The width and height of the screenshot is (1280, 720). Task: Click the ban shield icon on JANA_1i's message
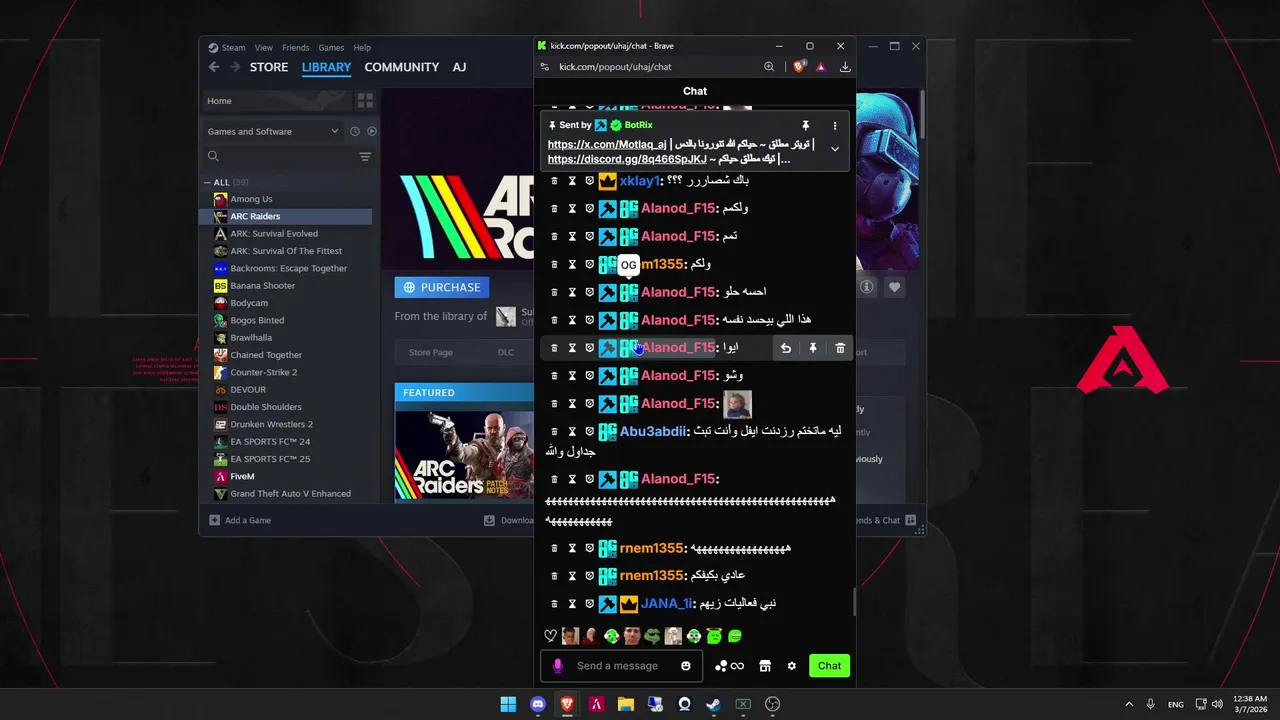click(x=589, y=604)
